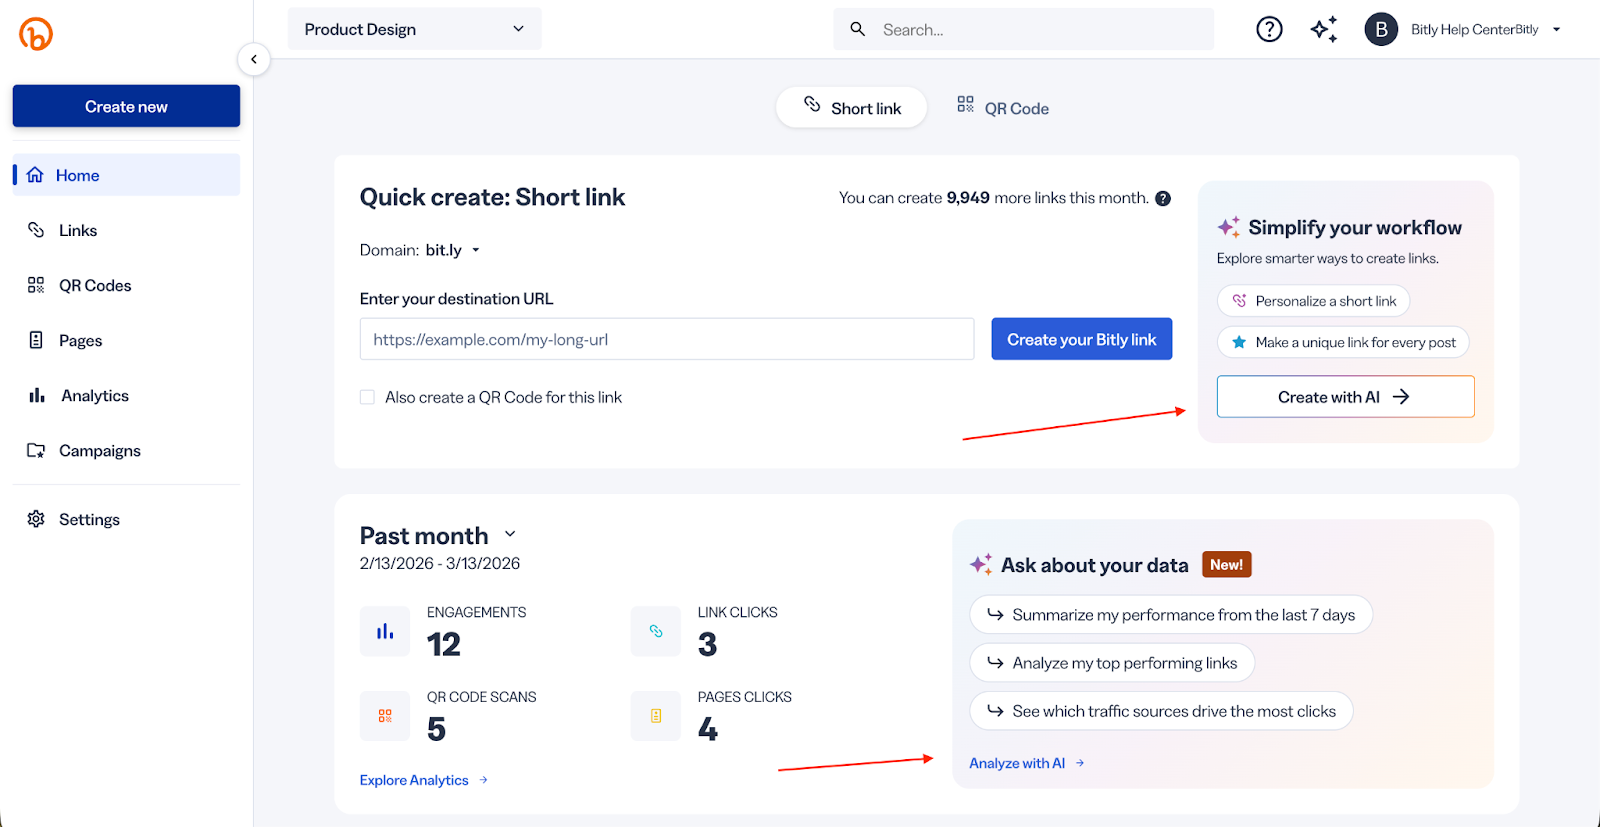Click the search magnifier icon
The height and width of the screenshot is (827, 1600).
click(858, 29)
